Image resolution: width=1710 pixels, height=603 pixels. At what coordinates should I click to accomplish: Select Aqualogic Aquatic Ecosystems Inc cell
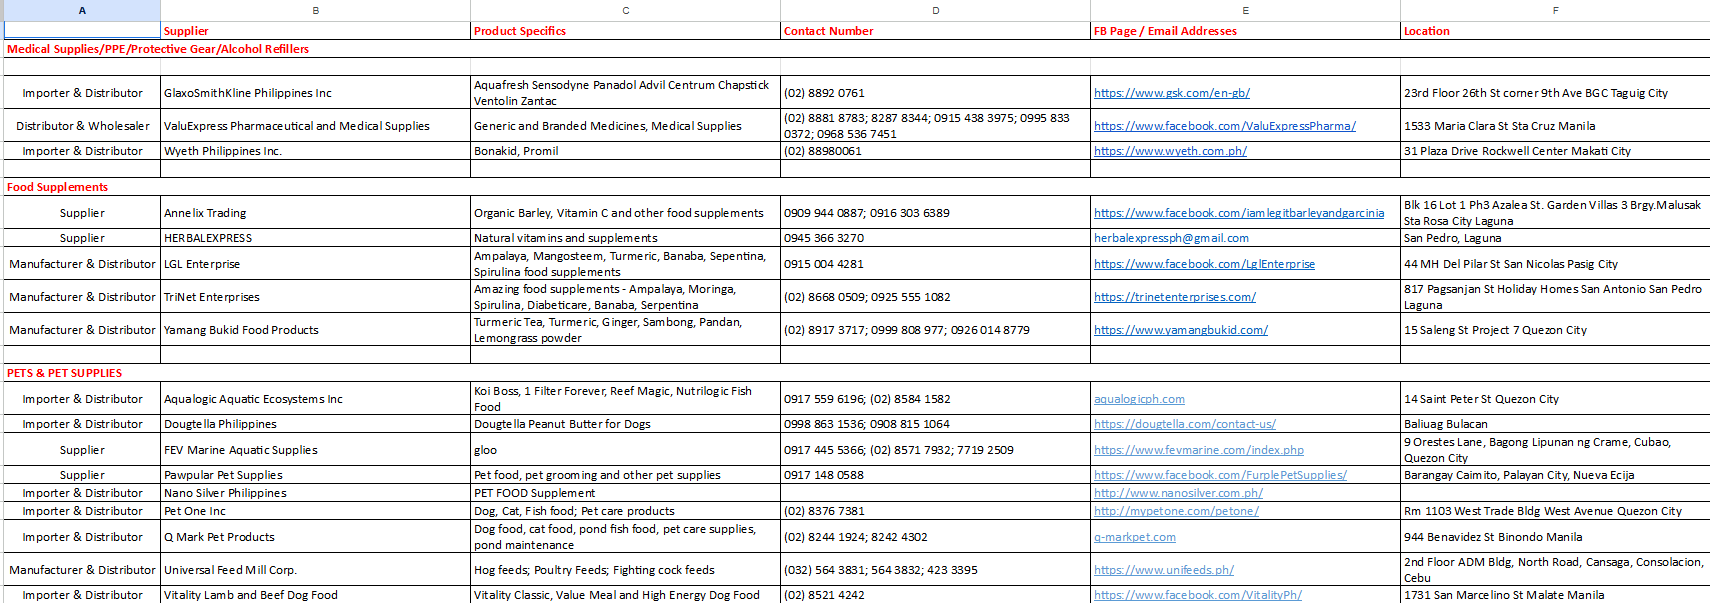[x=315, y=399]
